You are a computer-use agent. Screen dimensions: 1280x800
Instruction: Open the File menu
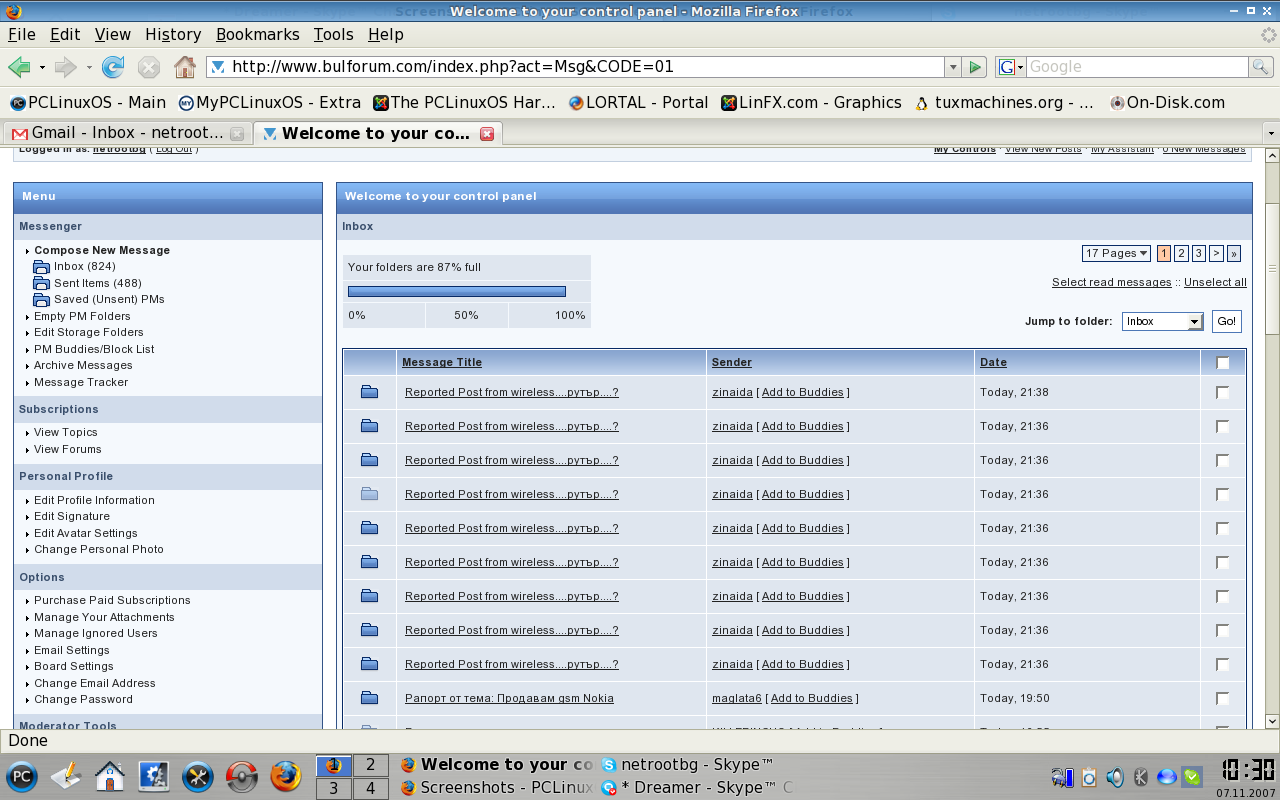click(x=22, y=34)
